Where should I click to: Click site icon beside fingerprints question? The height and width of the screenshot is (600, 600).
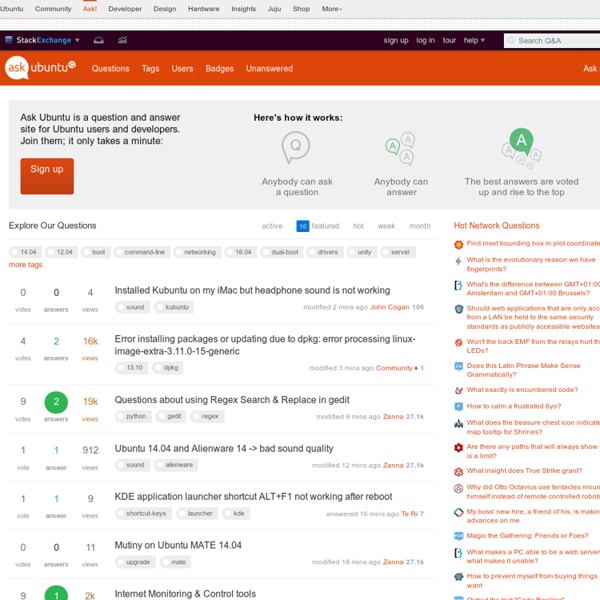(458, 261)
